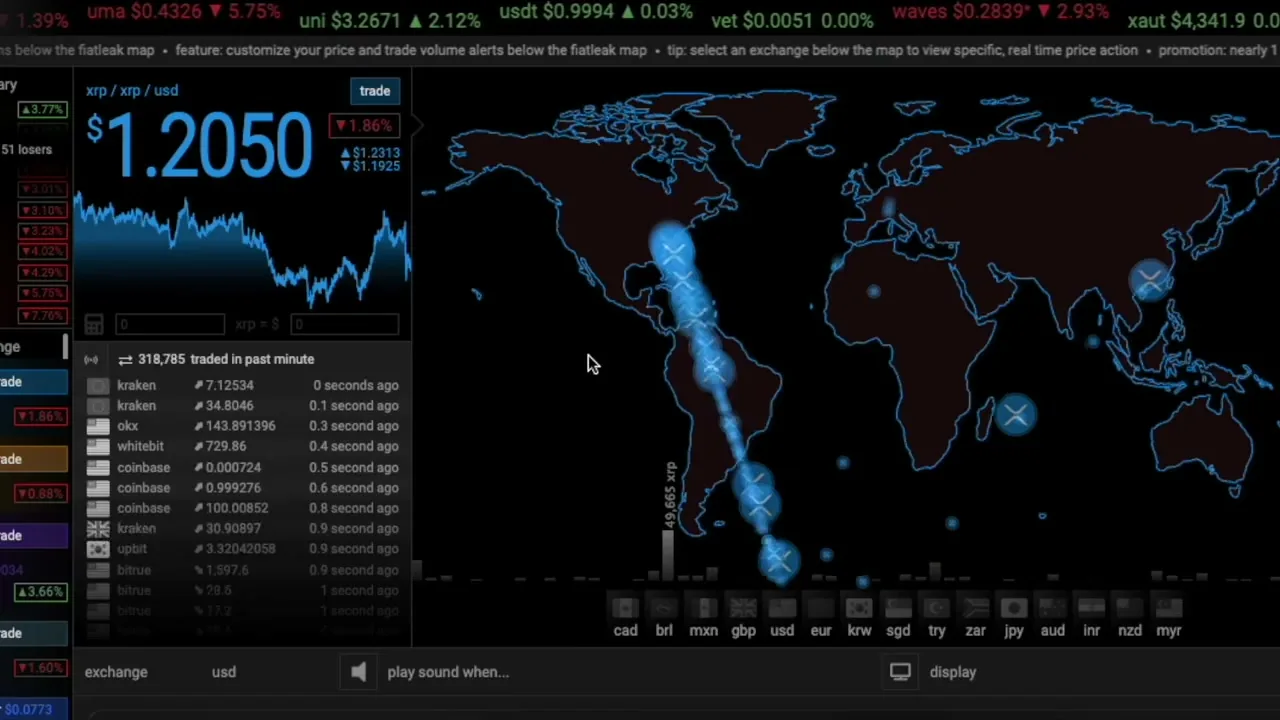Click the '318,785 traded in past minute' text
This screenshot has width=1280, height=720.
[226, 359]
